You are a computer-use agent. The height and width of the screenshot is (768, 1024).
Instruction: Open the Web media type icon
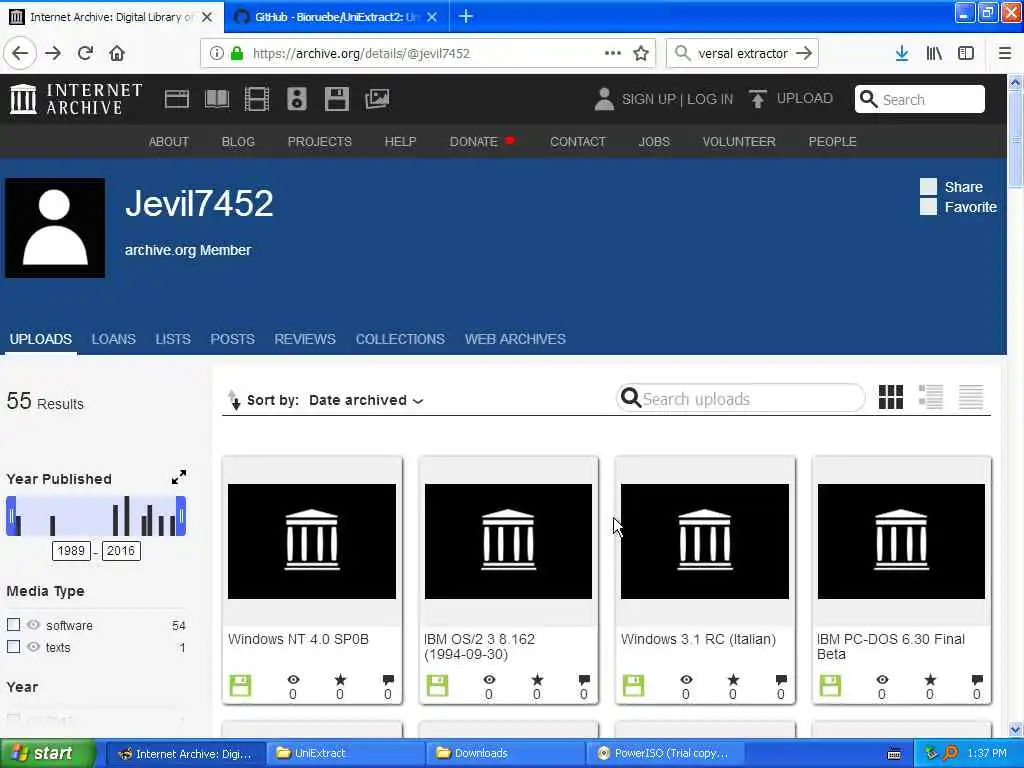coord(176,99)
